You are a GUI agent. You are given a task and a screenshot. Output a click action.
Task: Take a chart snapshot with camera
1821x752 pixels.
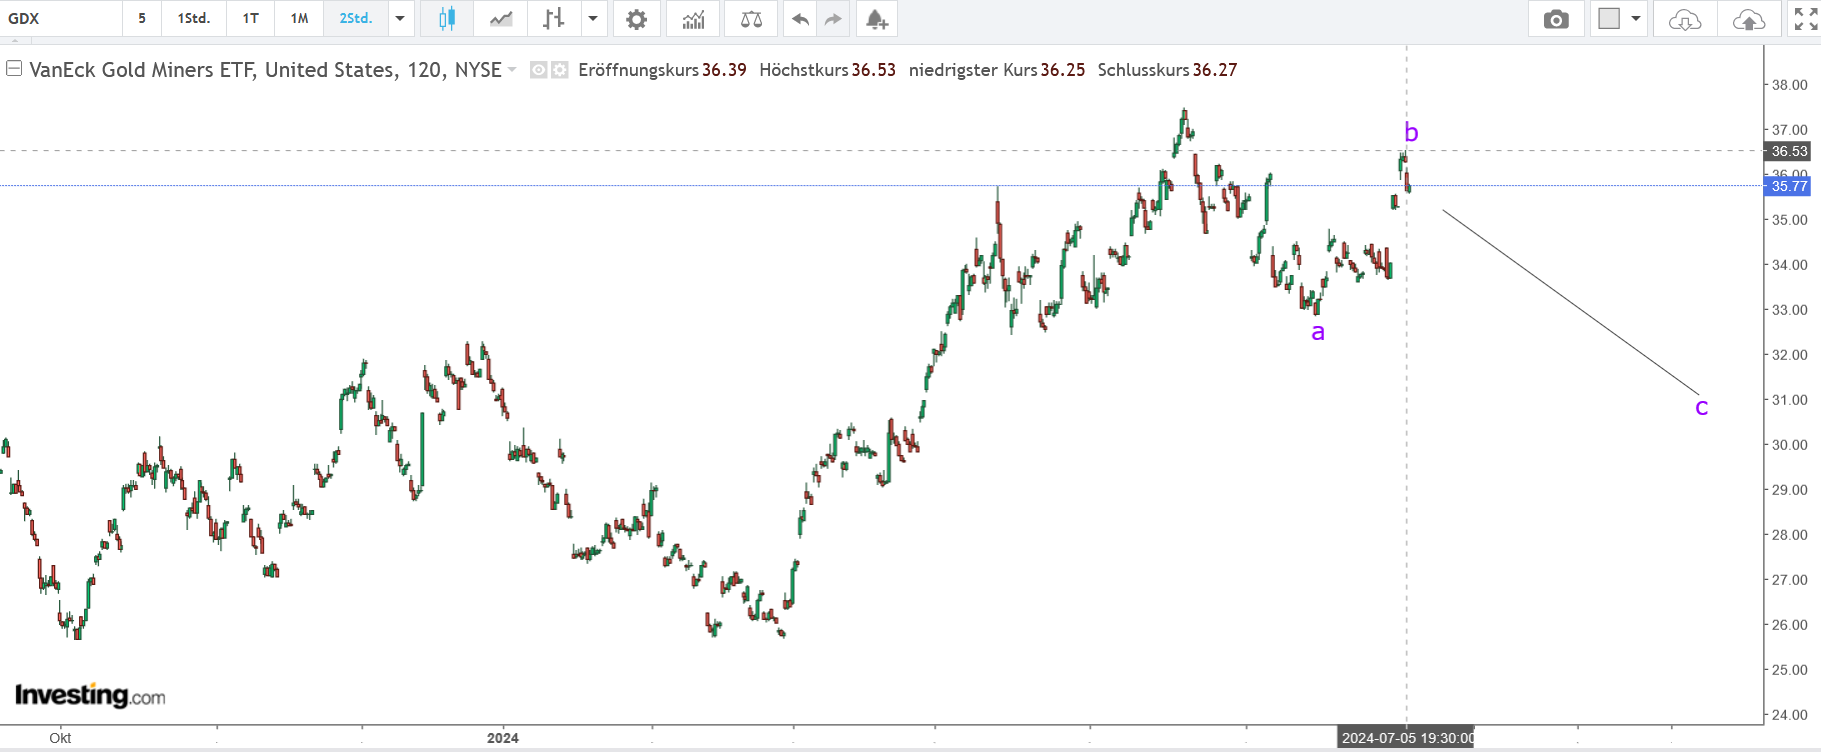[x=1556, y=19]
